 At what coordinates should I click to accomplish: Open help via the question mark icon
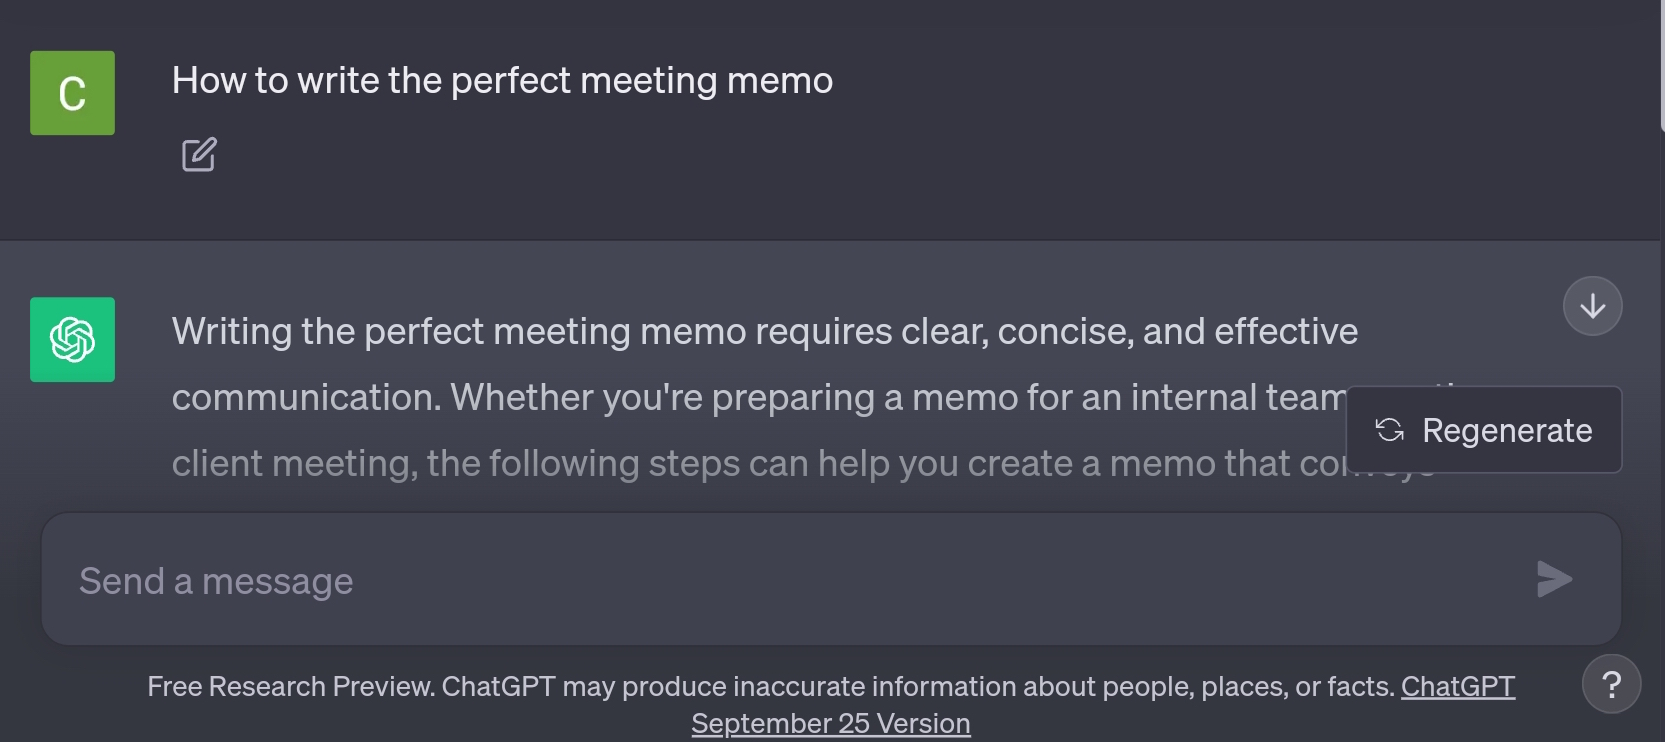[1611, 683]
